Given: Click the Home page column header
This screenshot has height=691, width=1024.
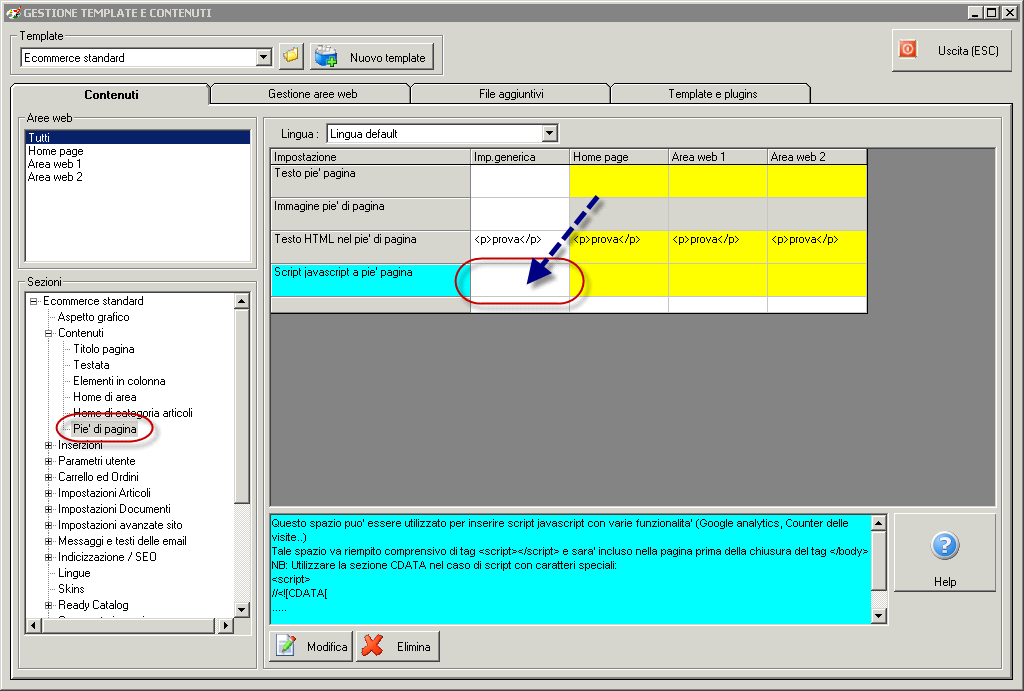Looking at the screenshot, I should point(619,157).
